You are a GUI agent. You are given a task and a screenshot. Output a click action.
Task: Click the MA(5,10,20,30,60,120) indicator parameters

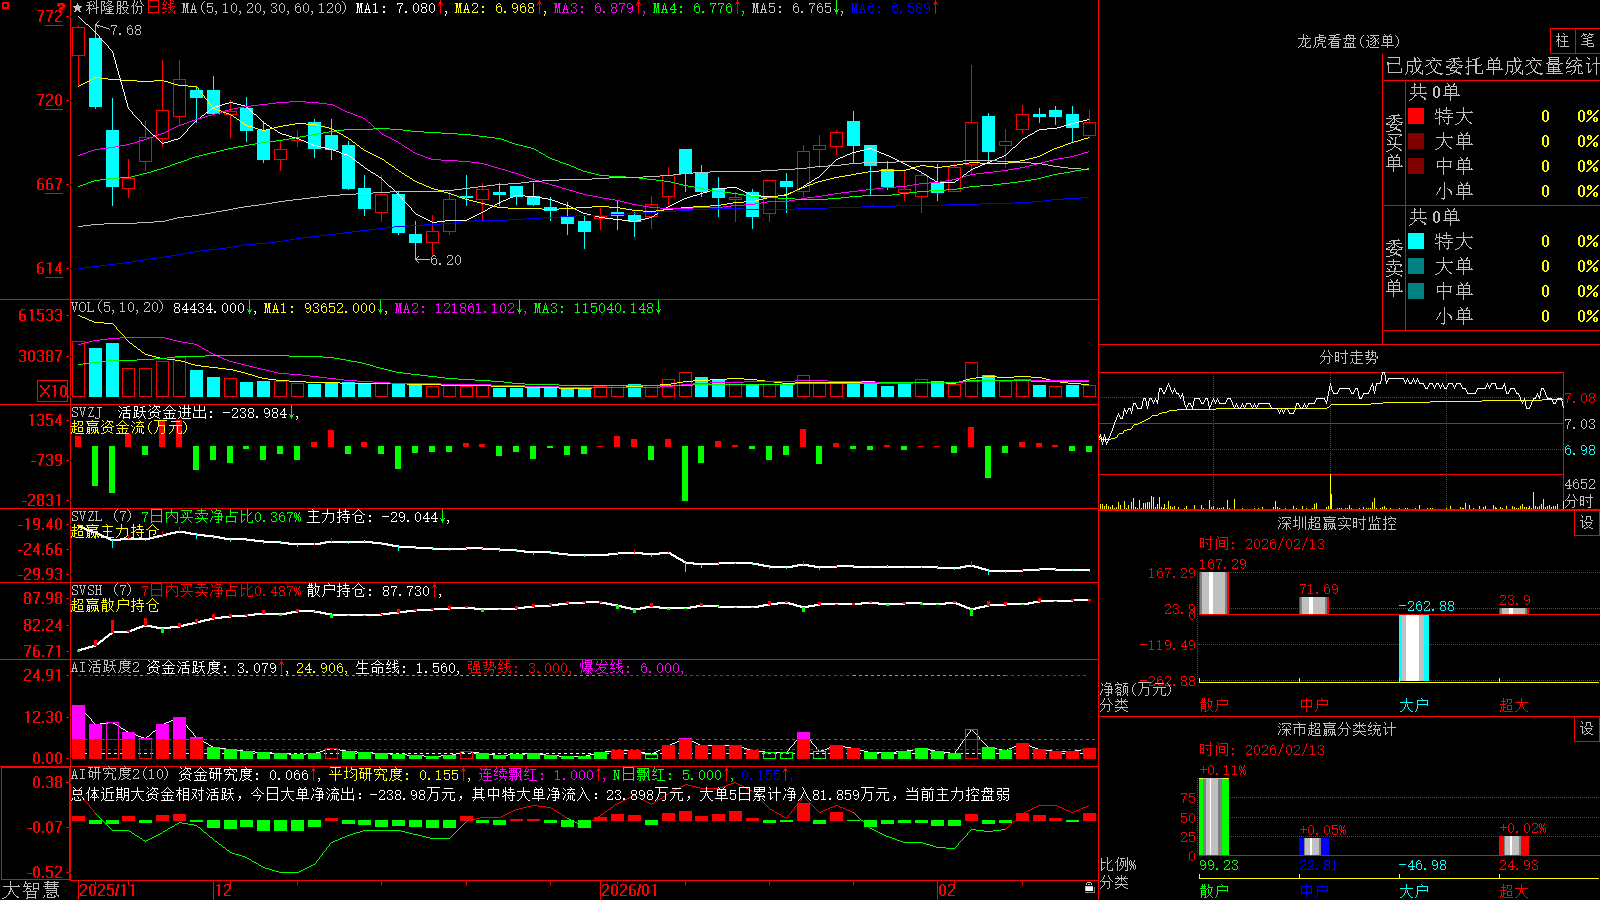tap(264, 8)
